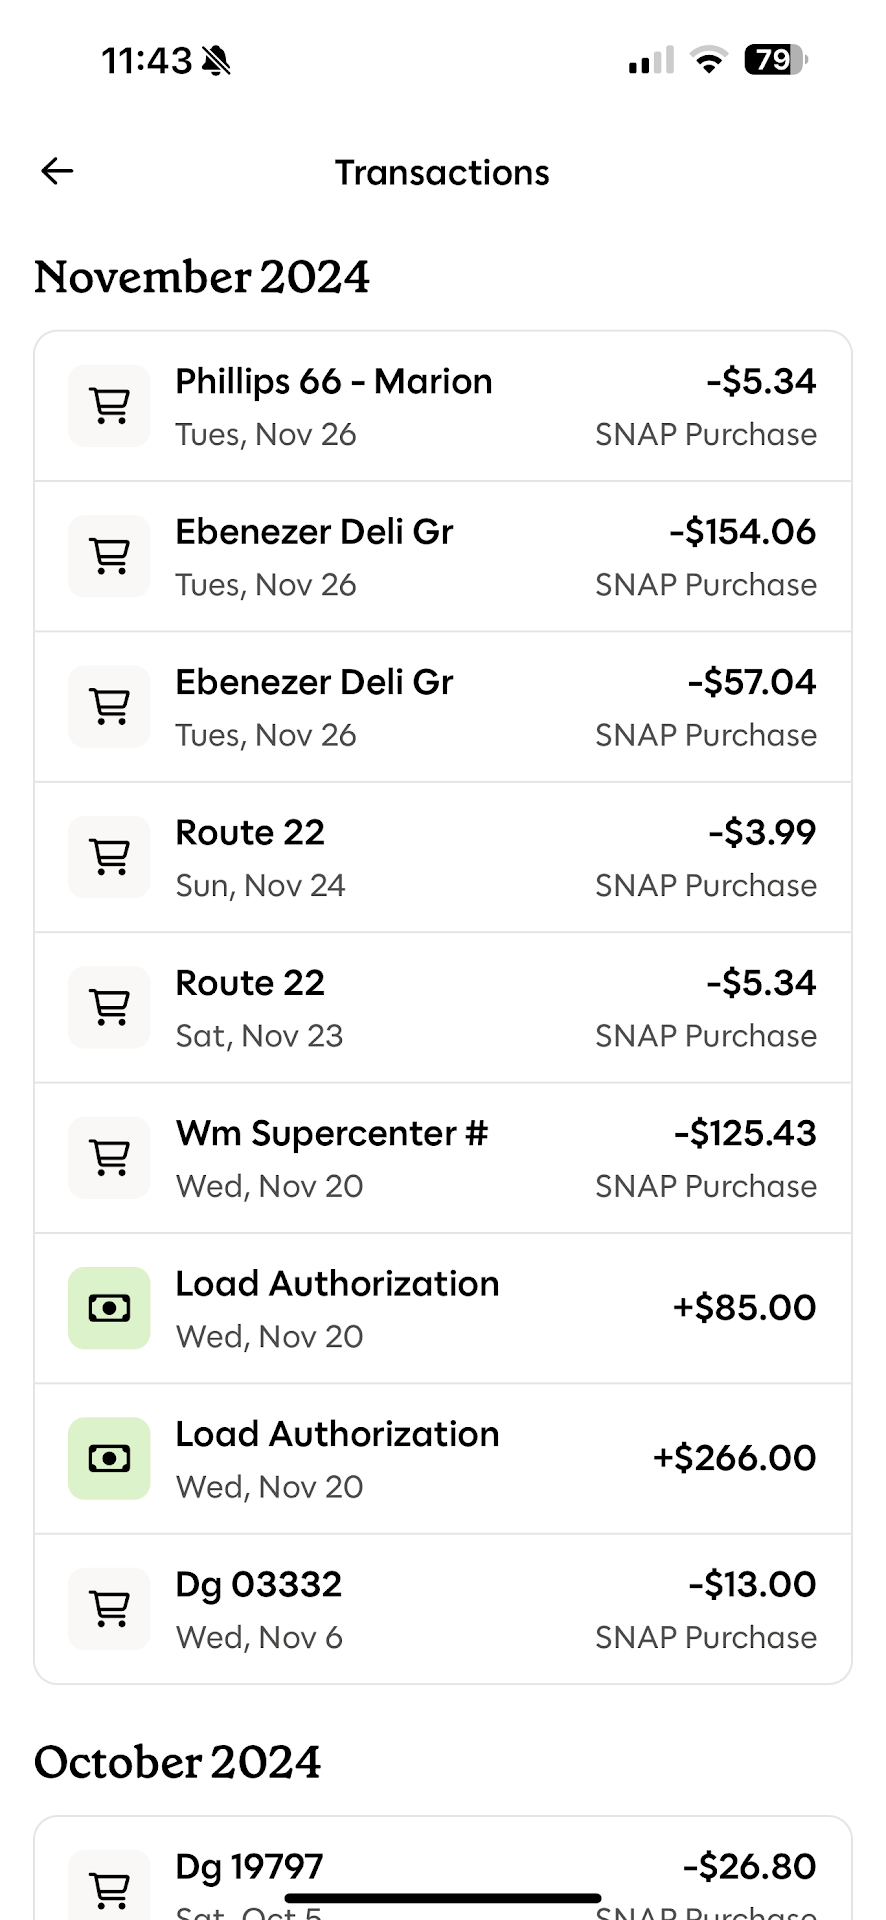View the Wm Supercenter # -$125.43 purchase
The width and height of the screenshot is (886, 1920).
(x=443, y=1158)
